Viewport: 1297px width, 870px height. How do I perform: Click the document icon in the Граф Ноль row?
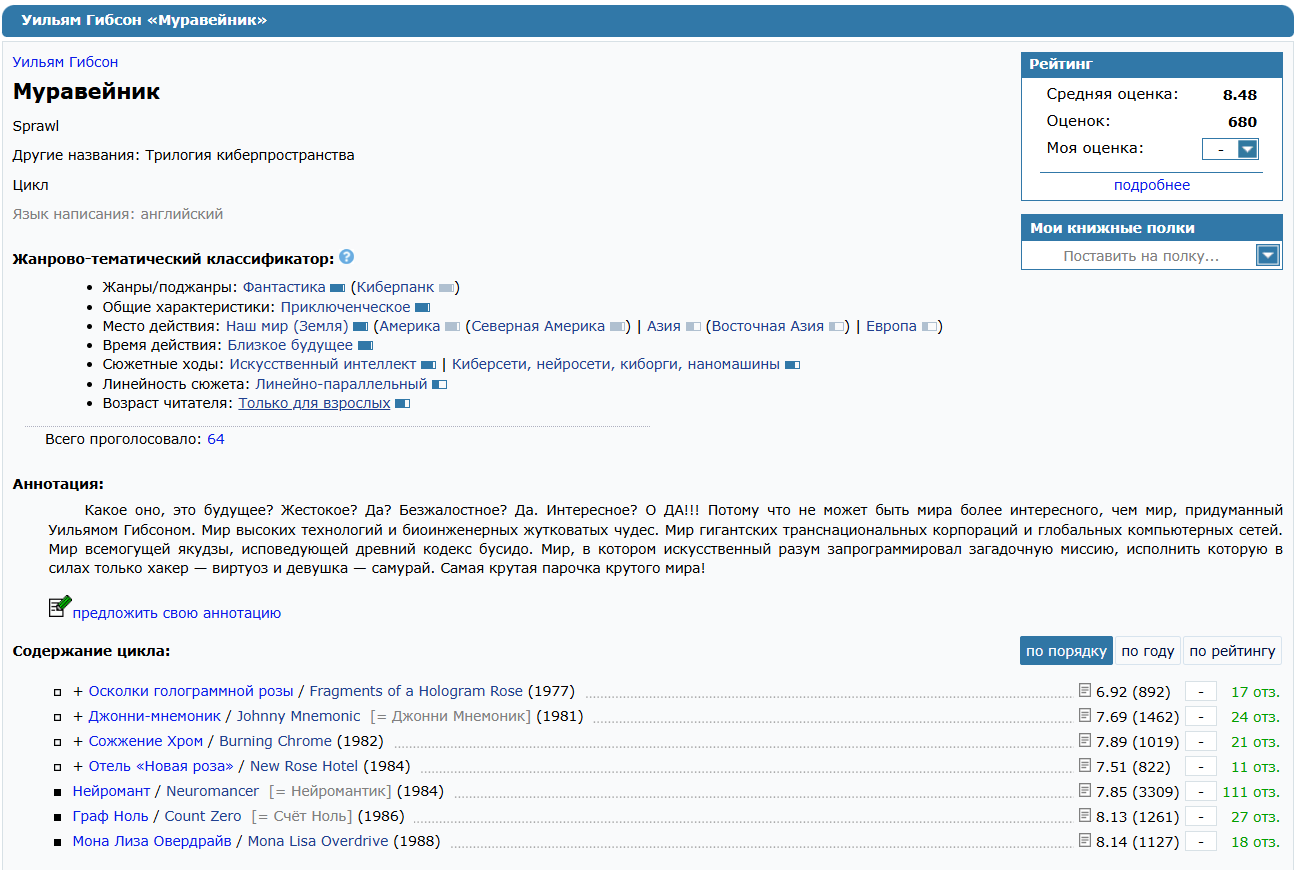(1085, 815)
